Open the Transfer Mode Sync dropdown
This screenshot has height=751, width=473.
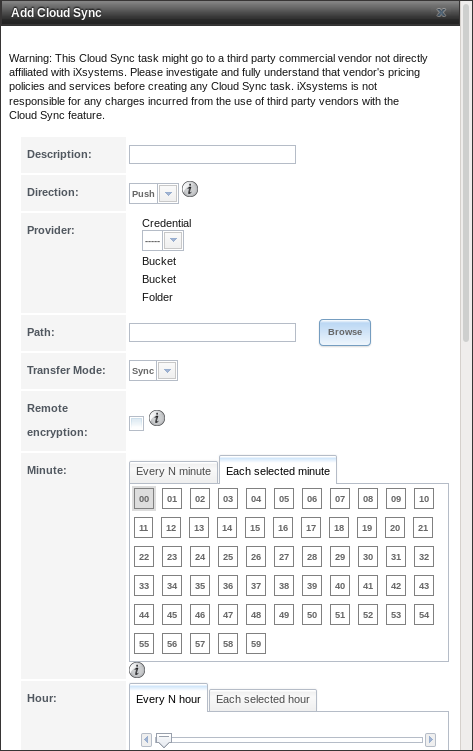[x=153, y=371]
